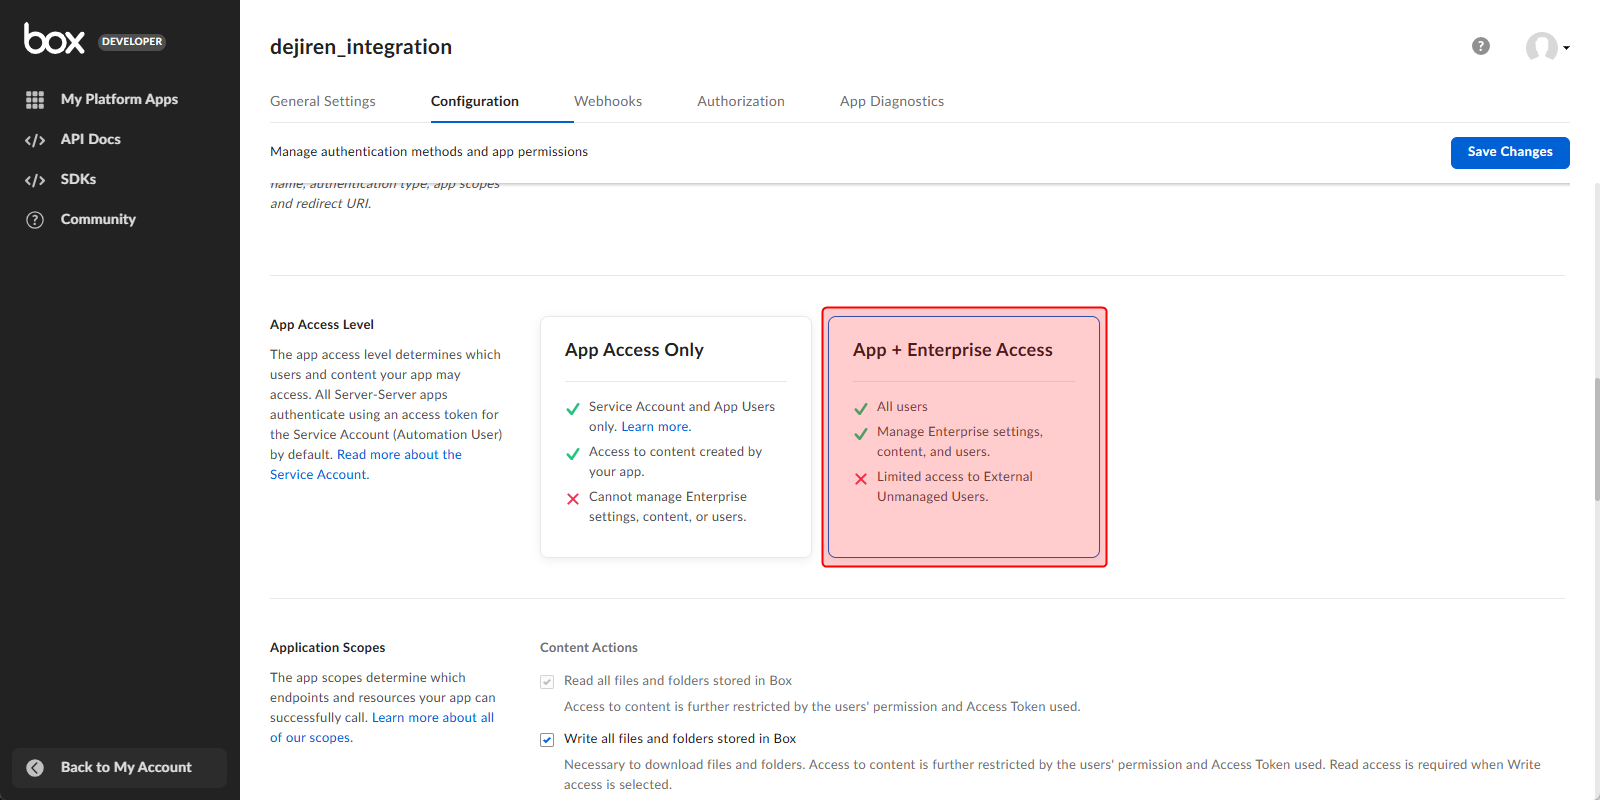Click the API Docs code icon

[x=35, y=140]
